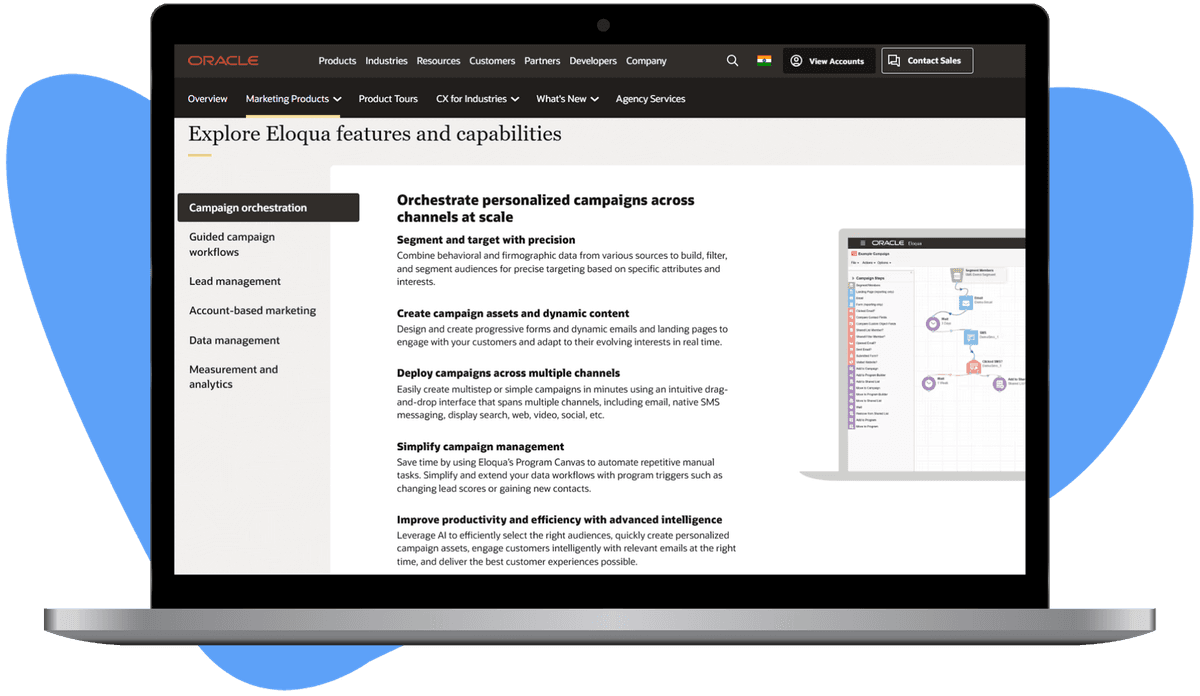
Task: Open the Lead management sidebar section
Action: tap(235, 281)
